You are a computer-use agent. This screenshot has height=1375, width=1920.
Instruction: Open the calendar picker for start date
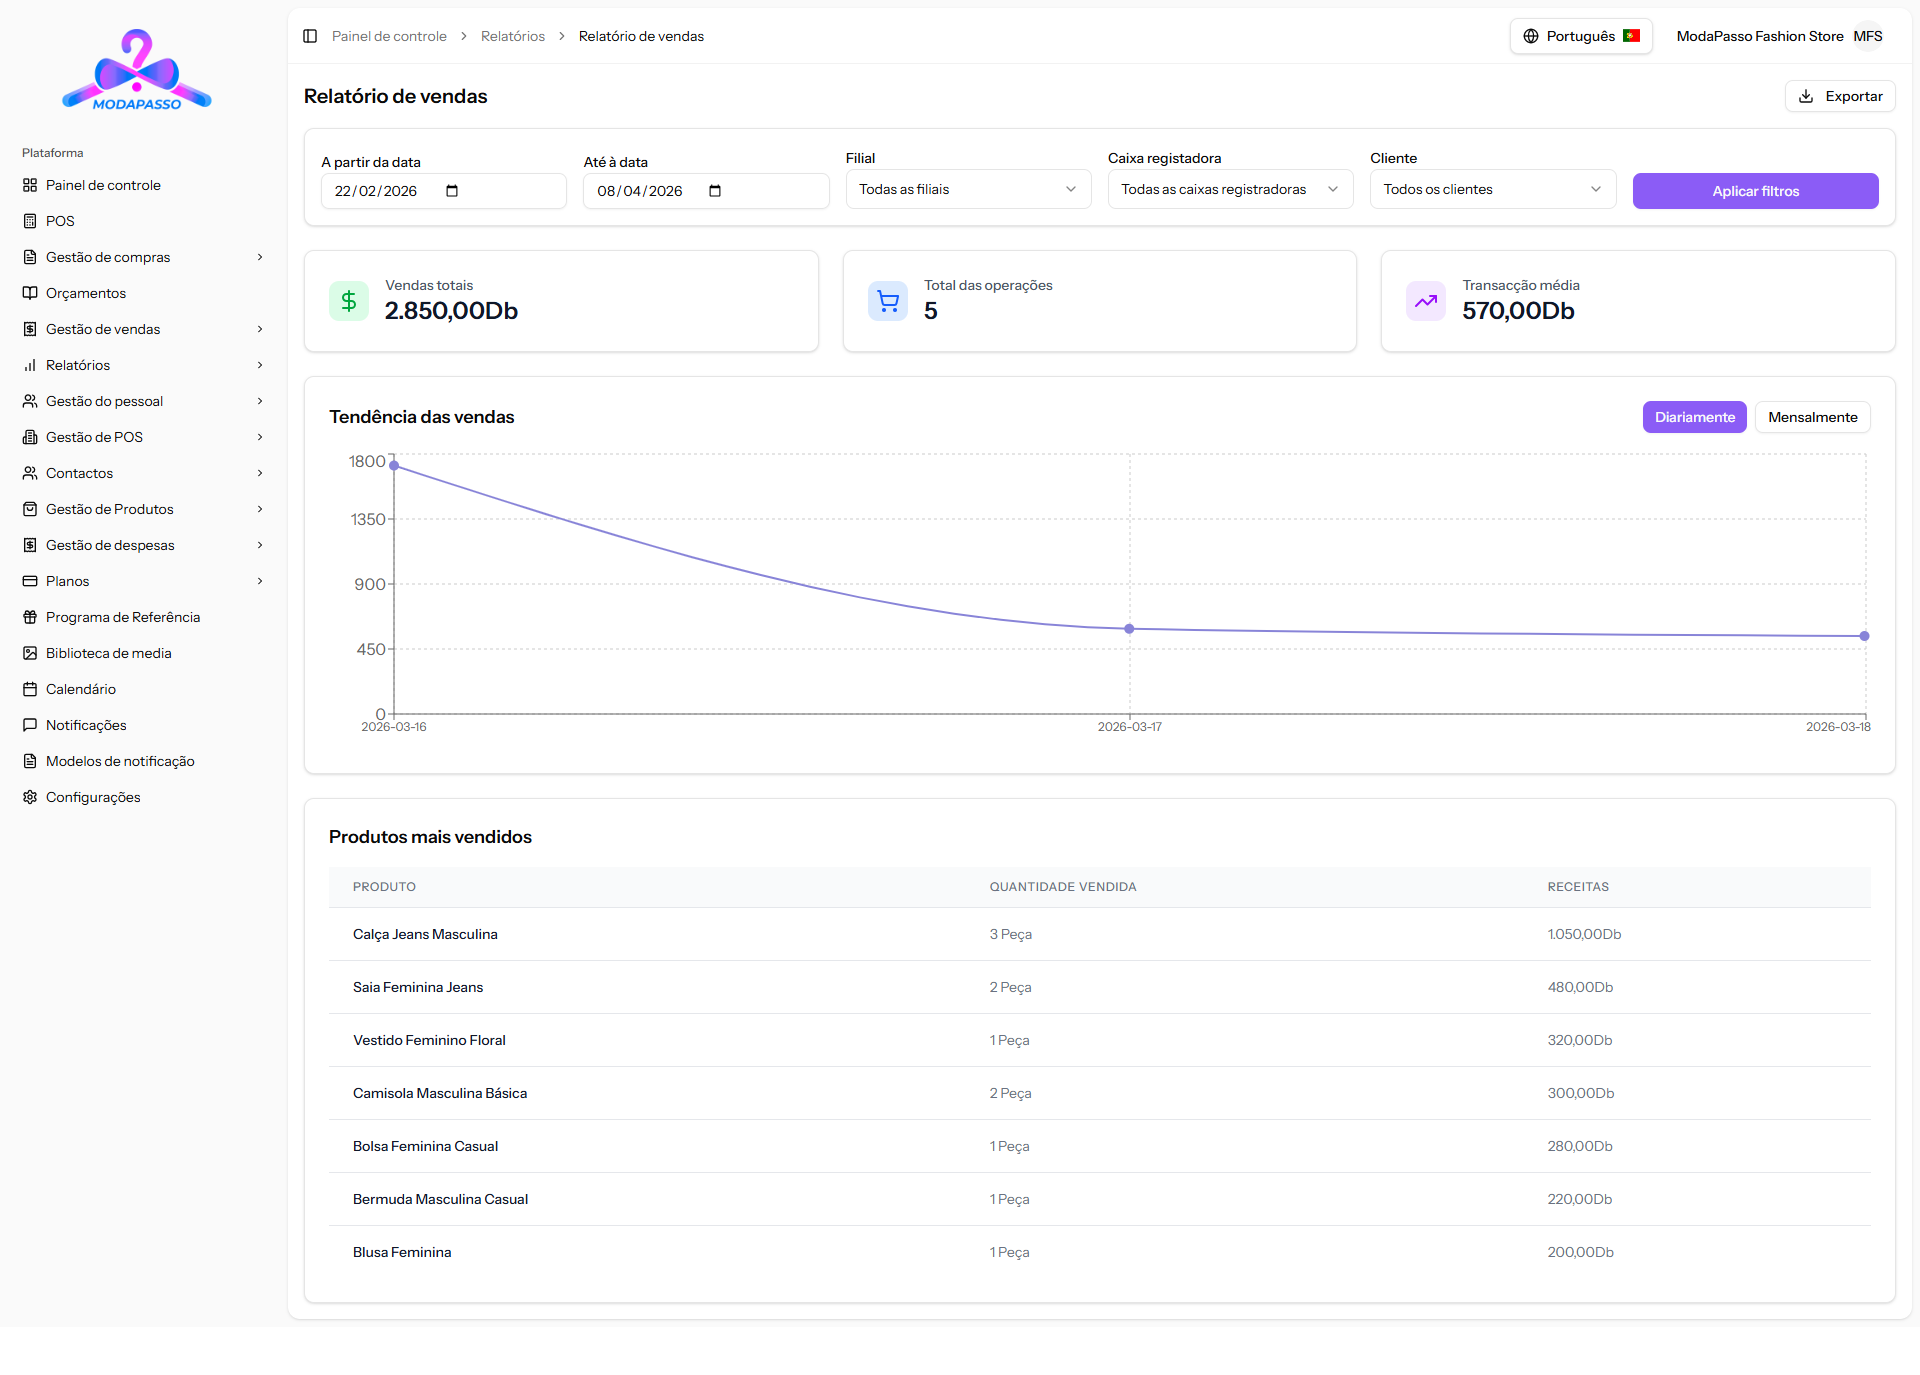[452, 191]
